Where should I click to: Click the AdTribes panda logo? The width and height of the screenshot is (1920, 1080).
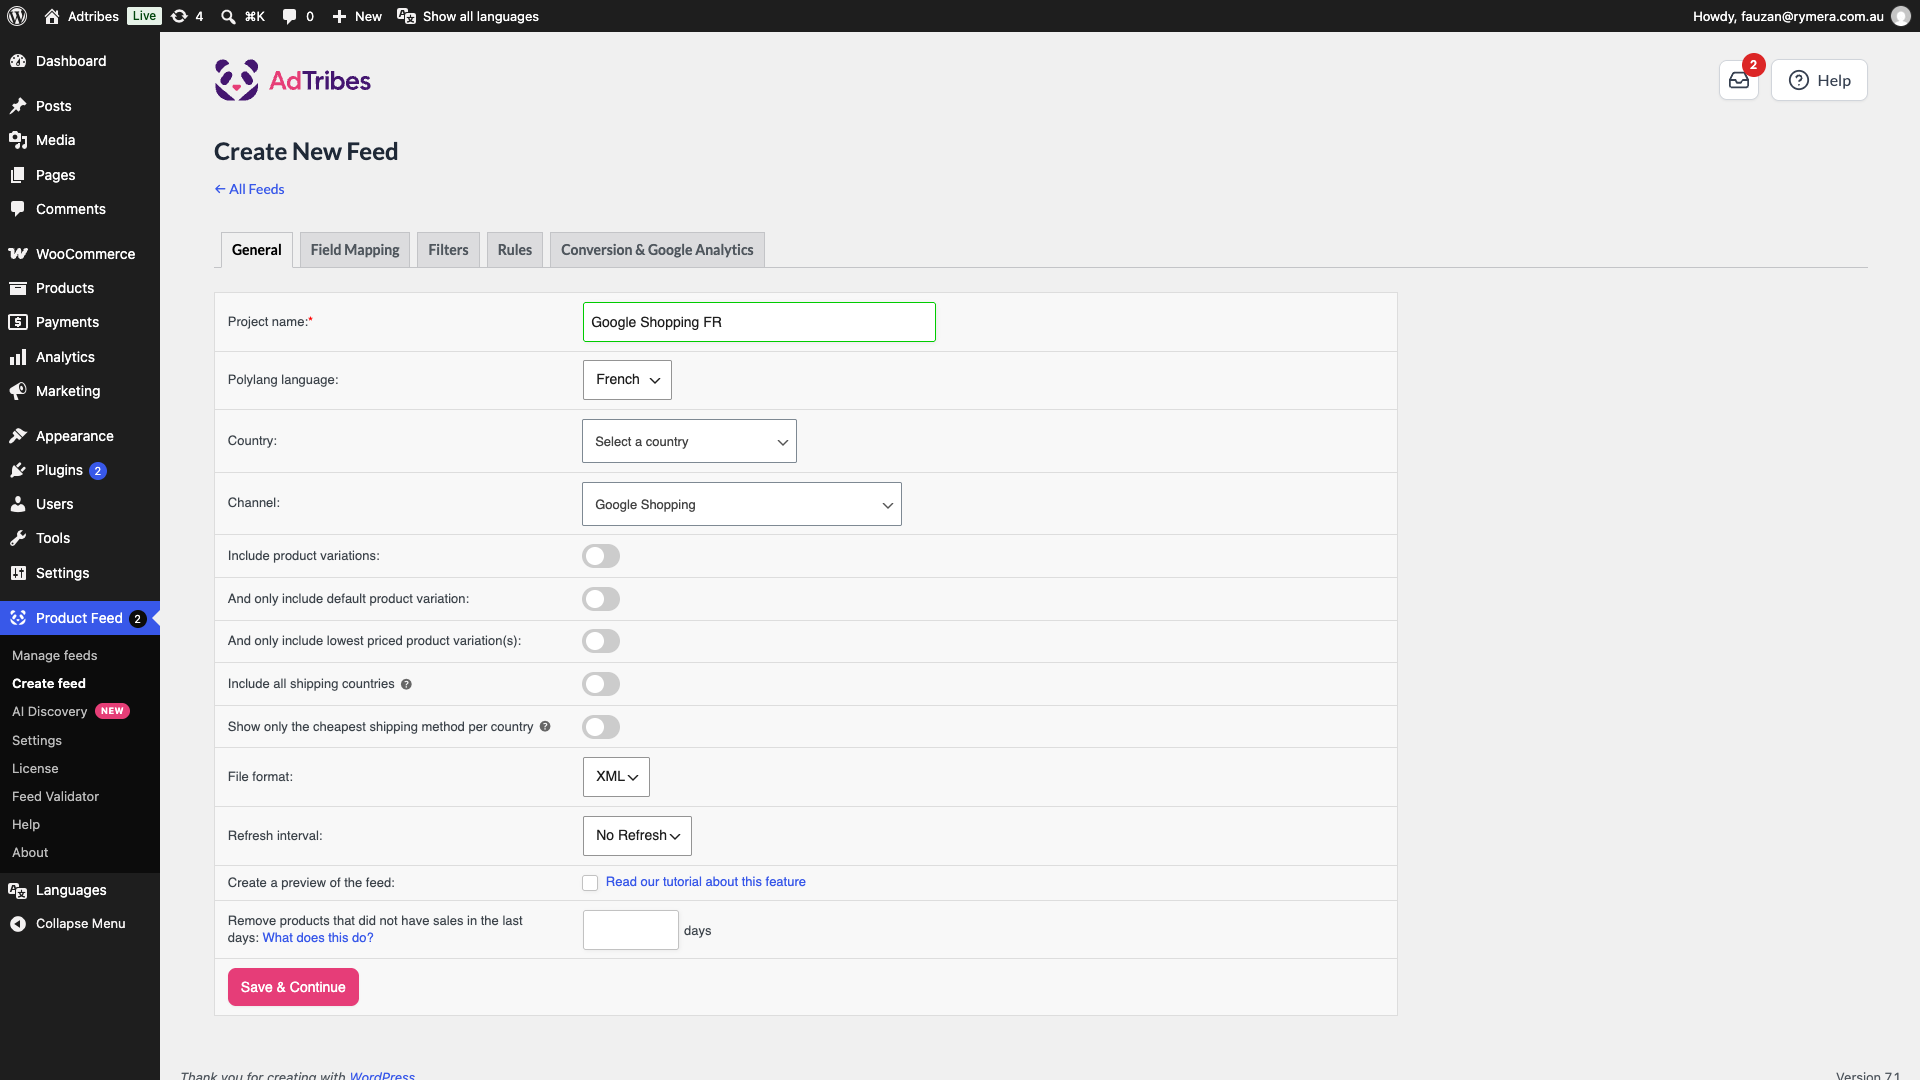point(236,80)
